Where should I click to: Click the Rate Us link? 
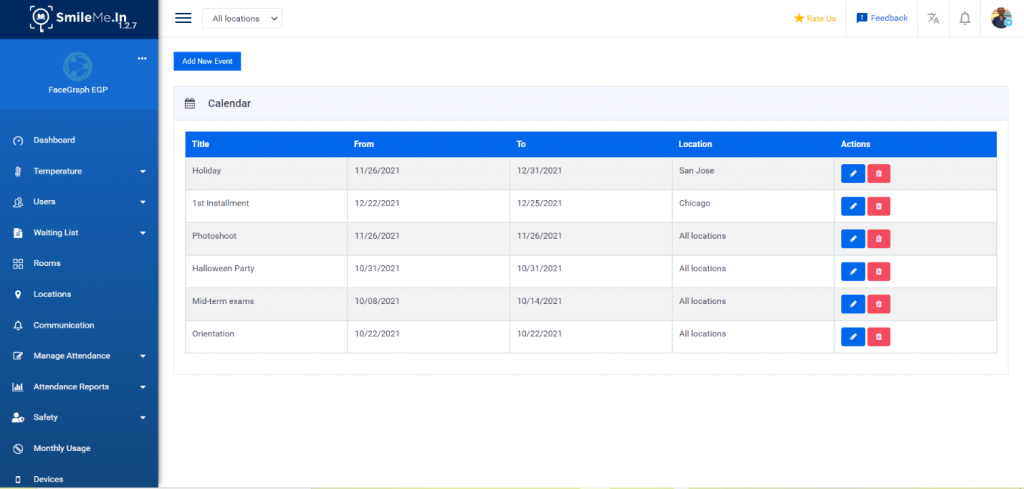[814, 18]
